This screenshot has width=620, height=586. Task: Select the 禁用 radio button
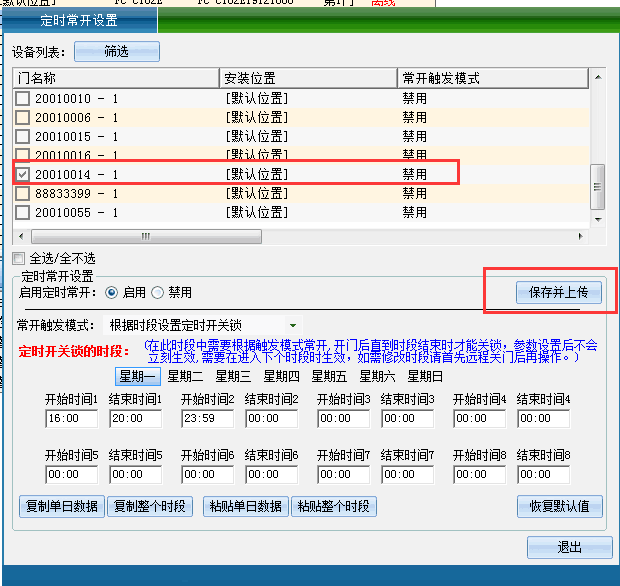click(x=157, y=292)
